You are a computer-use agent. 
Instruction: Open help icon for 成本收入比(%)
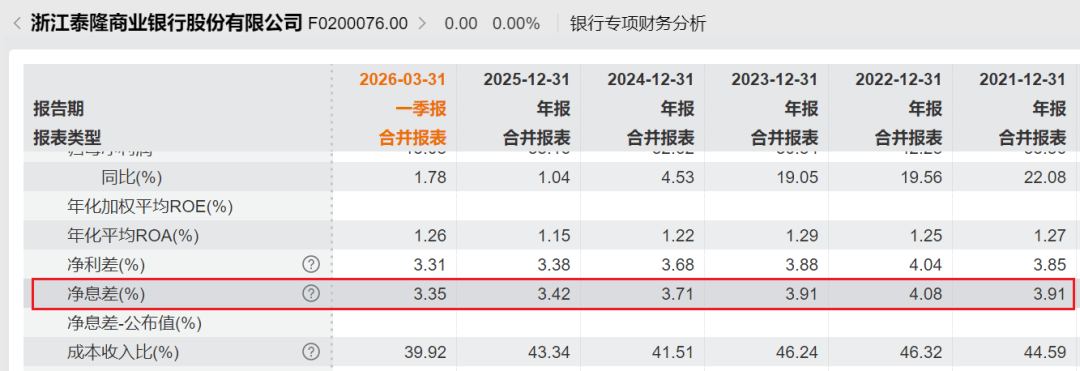(311, 352)
